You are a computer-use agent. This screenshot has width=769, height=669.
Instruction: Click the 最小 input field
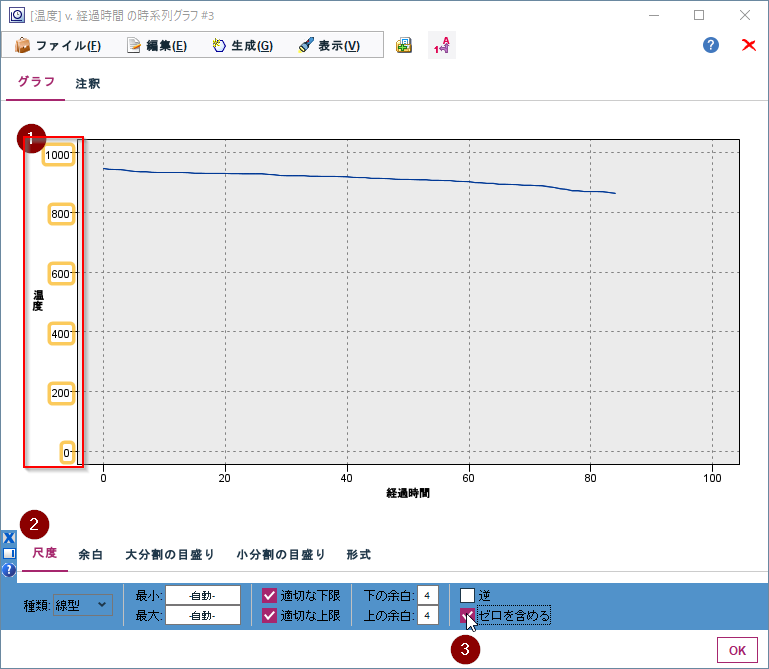(x=203, y=595)
